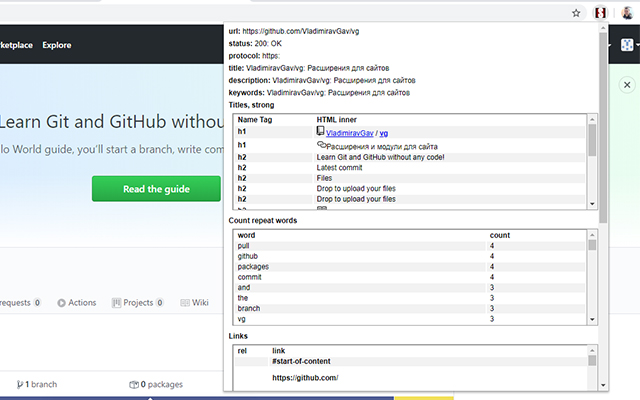Select the 'commit' word row
The image size is (640, 400).
(x=410, y=277)
